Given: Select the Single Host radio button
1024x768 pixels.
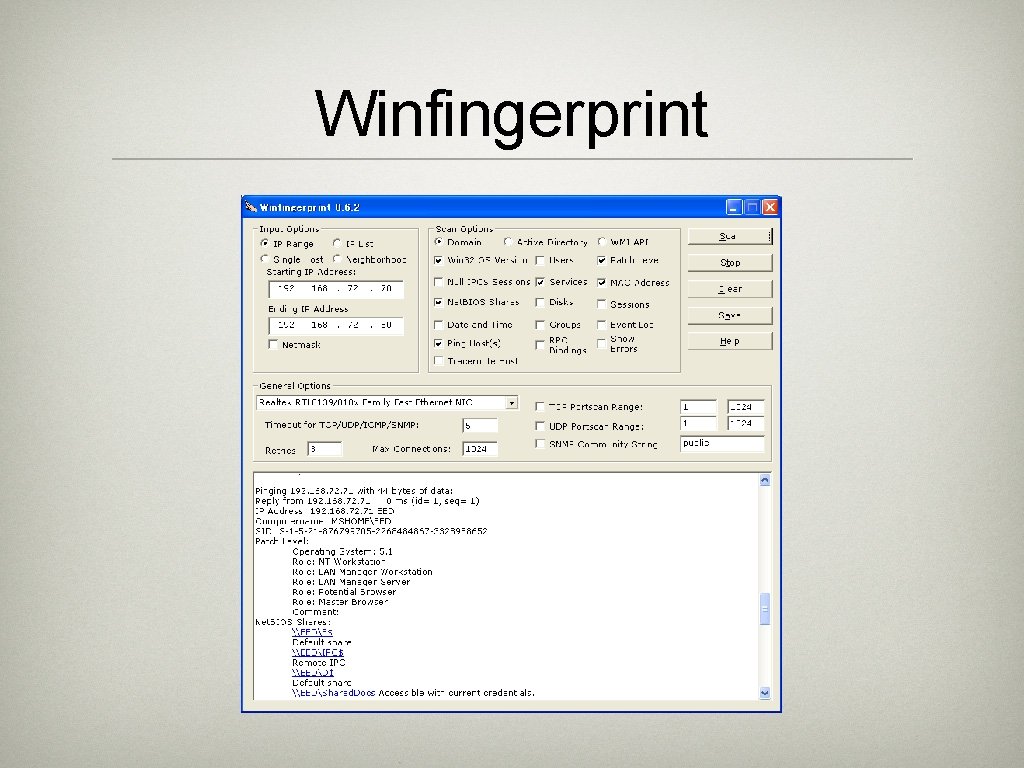Looking at the screenshot, I should (x=264, y=259).
